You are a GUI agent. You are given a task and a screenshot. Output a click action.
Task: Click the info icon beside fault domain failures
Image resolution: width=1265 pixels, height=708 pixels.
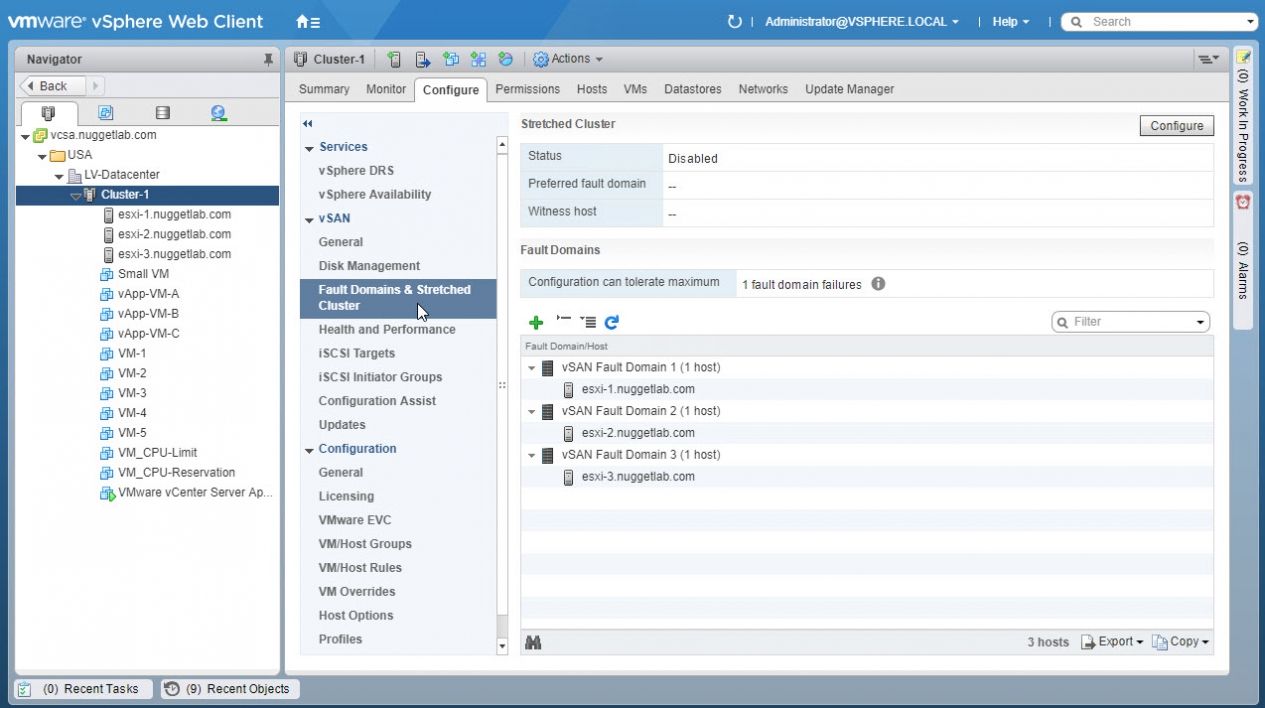click(878, 284)
